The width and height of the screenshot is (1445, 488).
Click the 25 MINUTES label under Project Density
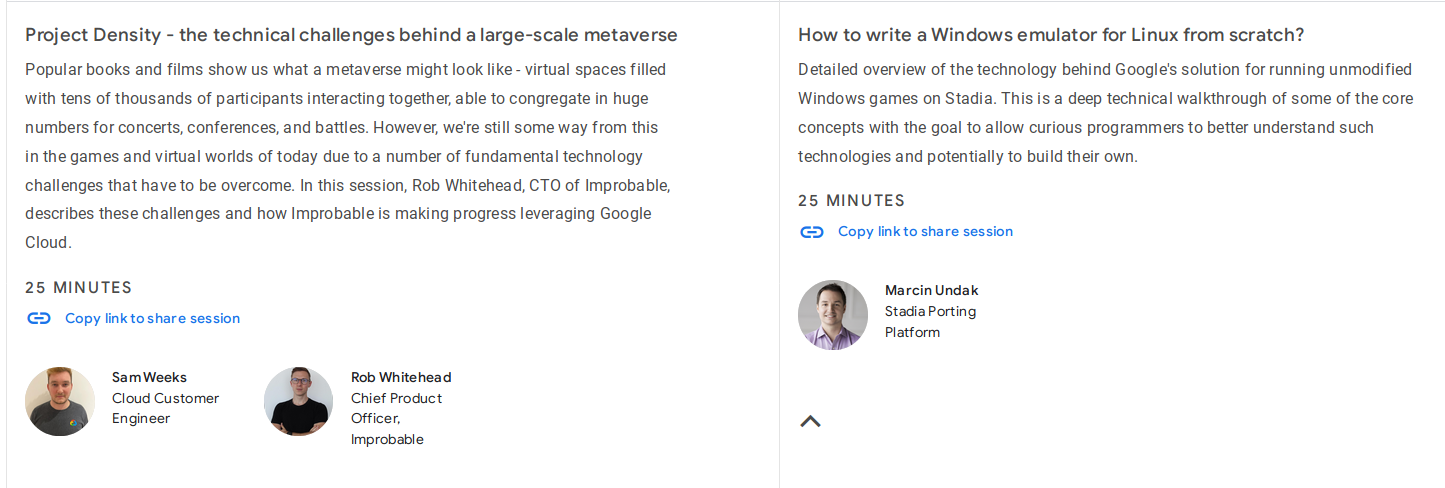(79, 288)
